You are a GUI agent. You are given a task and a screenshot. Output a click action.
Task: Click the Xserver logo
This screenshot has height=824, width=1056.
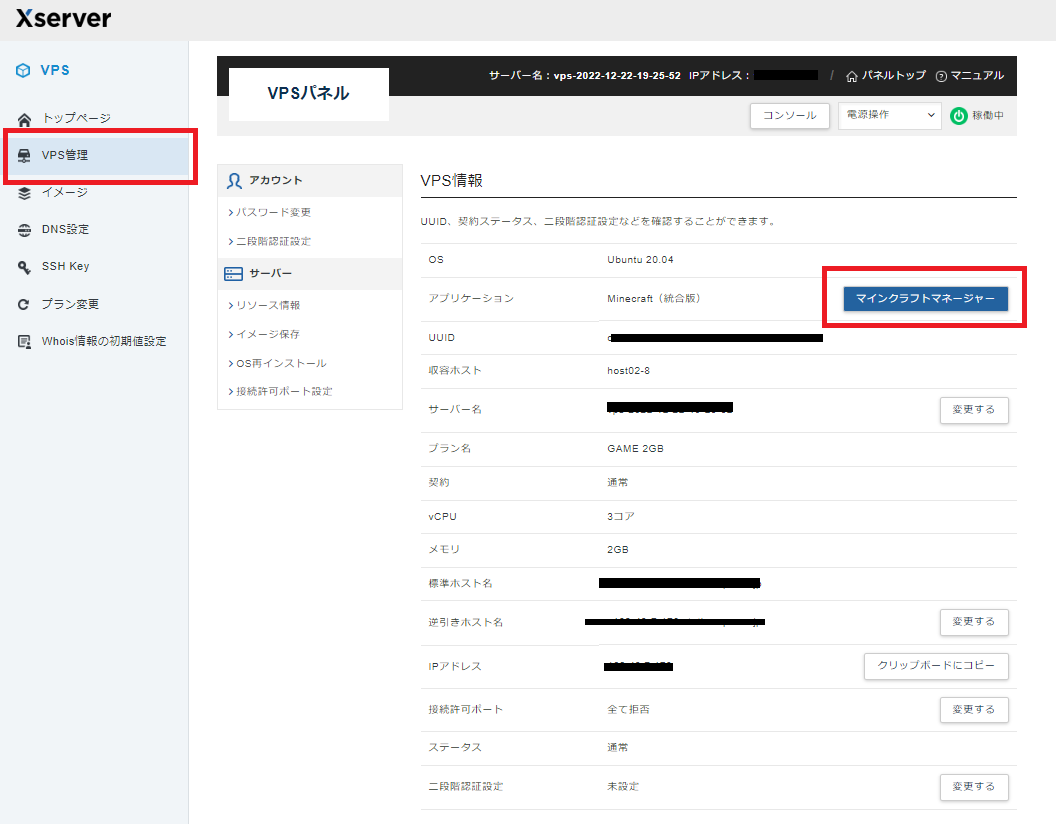click(x=63, y=19)
